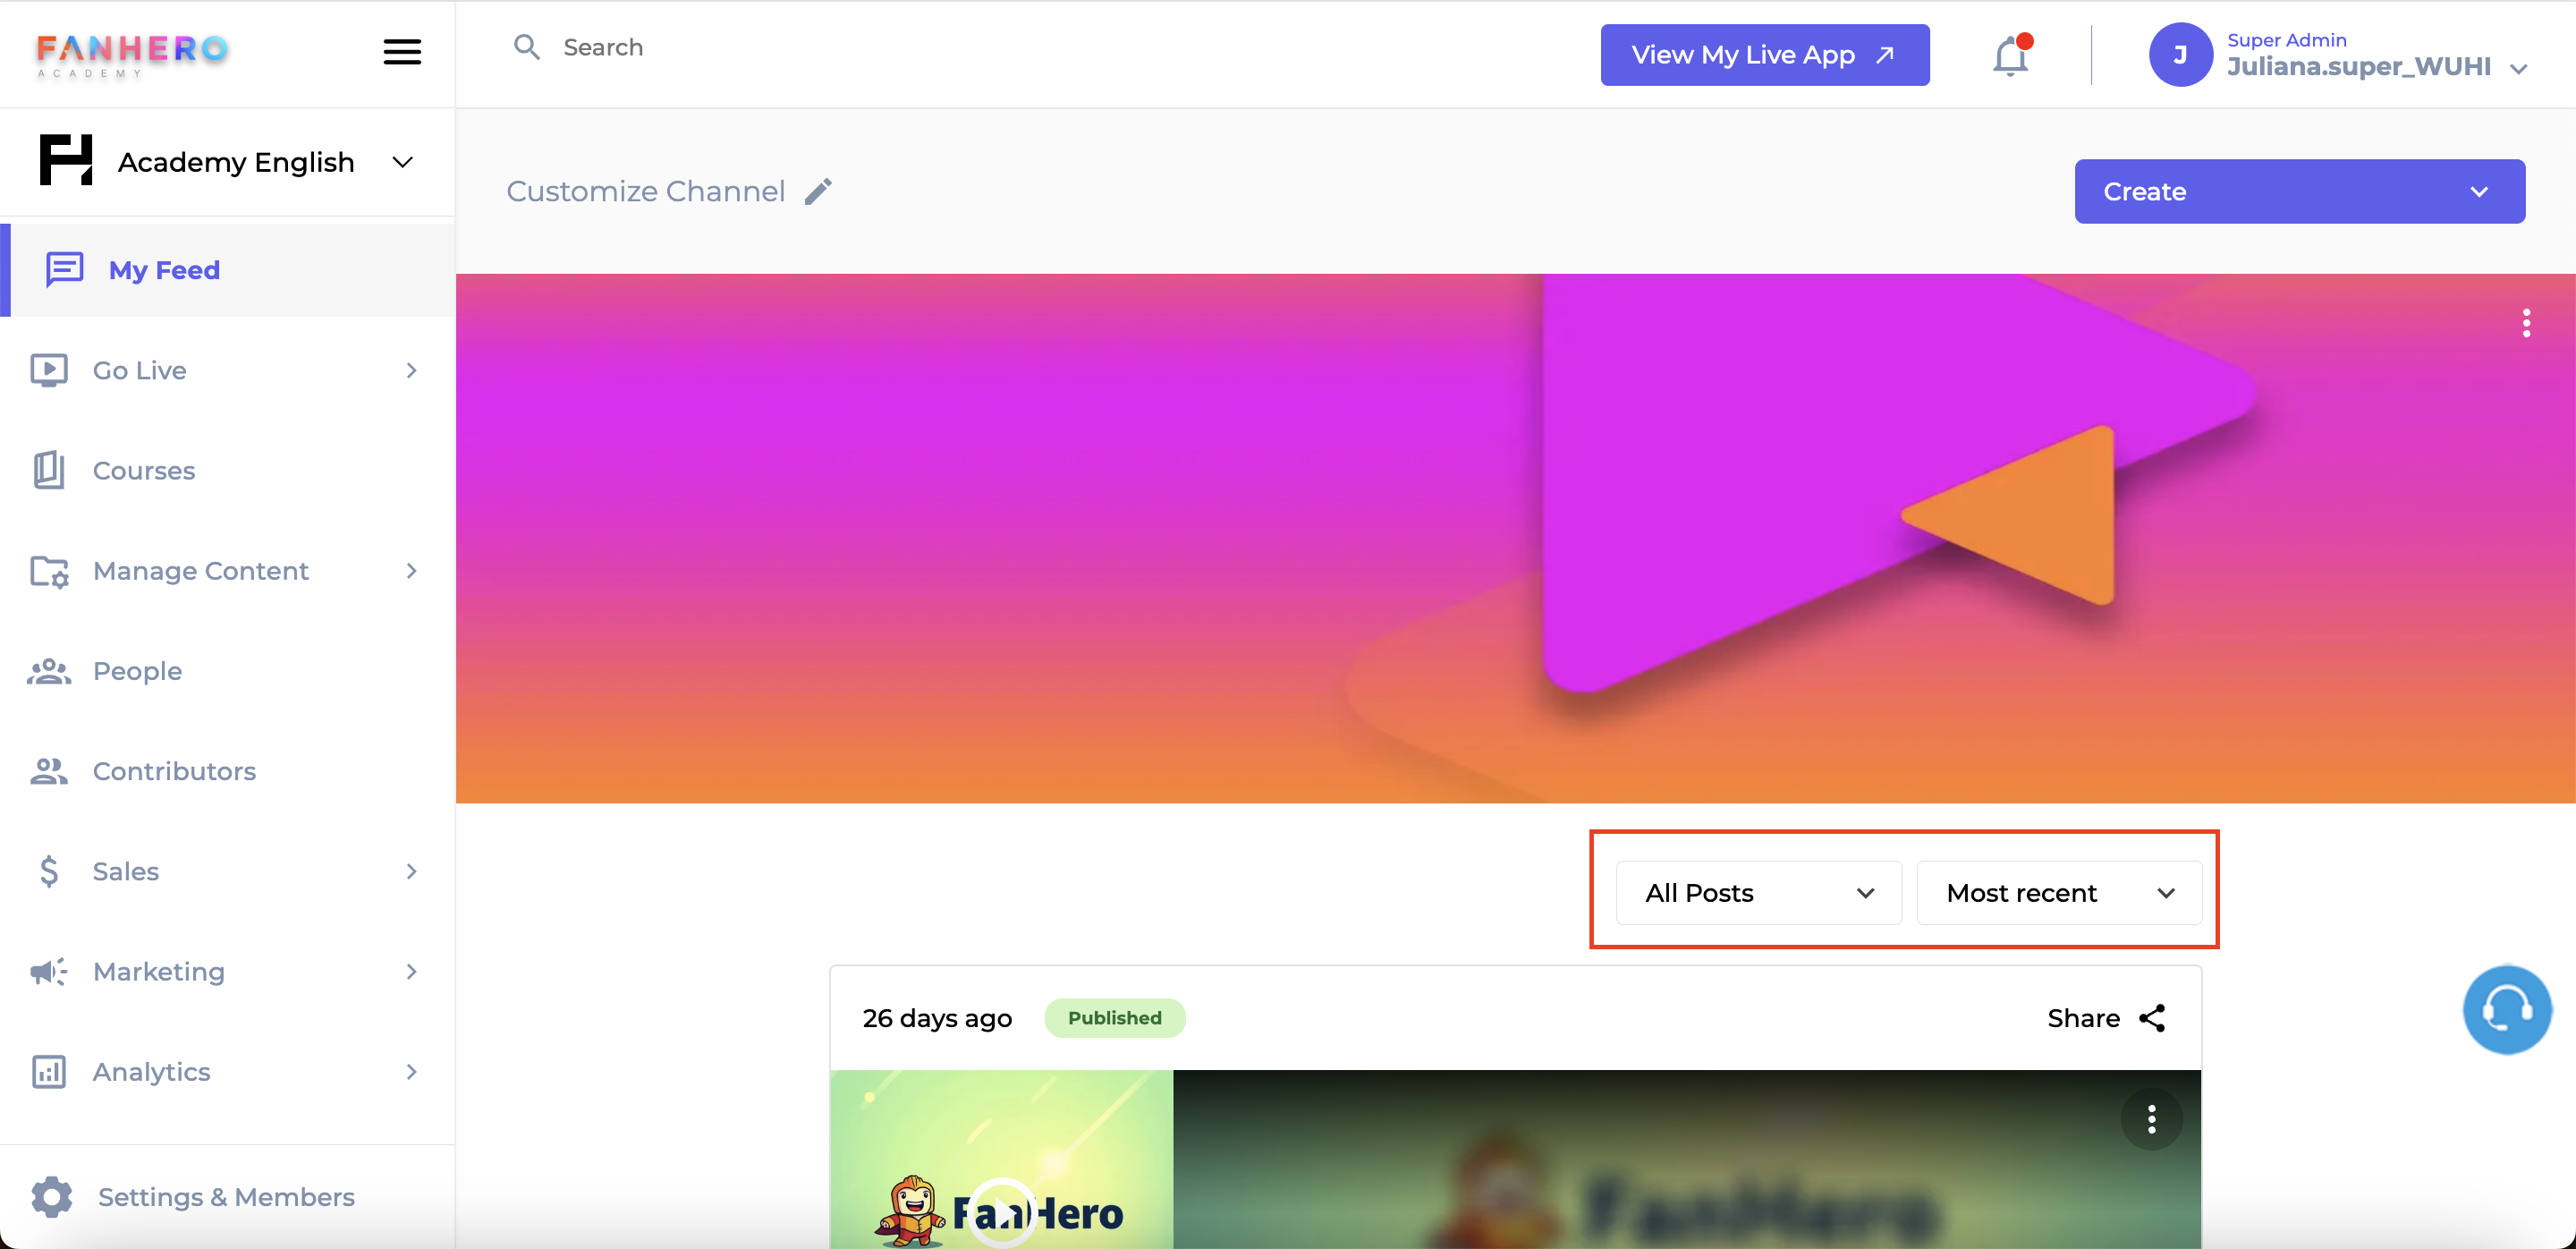The image size is (2576, 1249).
Task: Click the People group icon
Action: (49, 671)
